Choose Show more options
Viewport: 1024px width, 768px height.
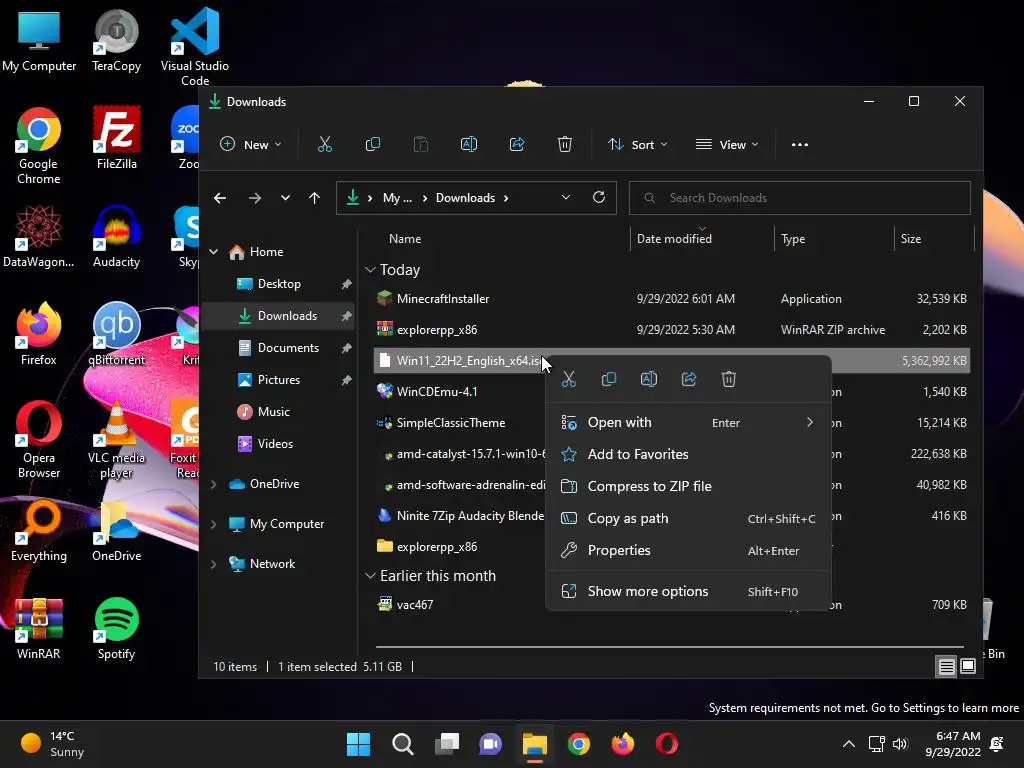688,592
